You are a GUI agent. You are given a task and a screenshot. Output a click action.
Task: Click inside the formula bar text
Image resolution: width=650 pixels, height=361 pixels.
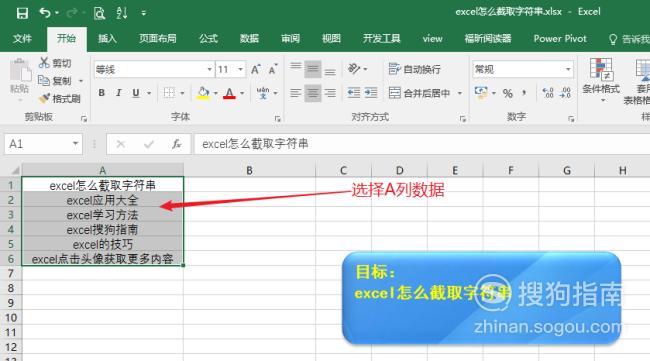255,144
